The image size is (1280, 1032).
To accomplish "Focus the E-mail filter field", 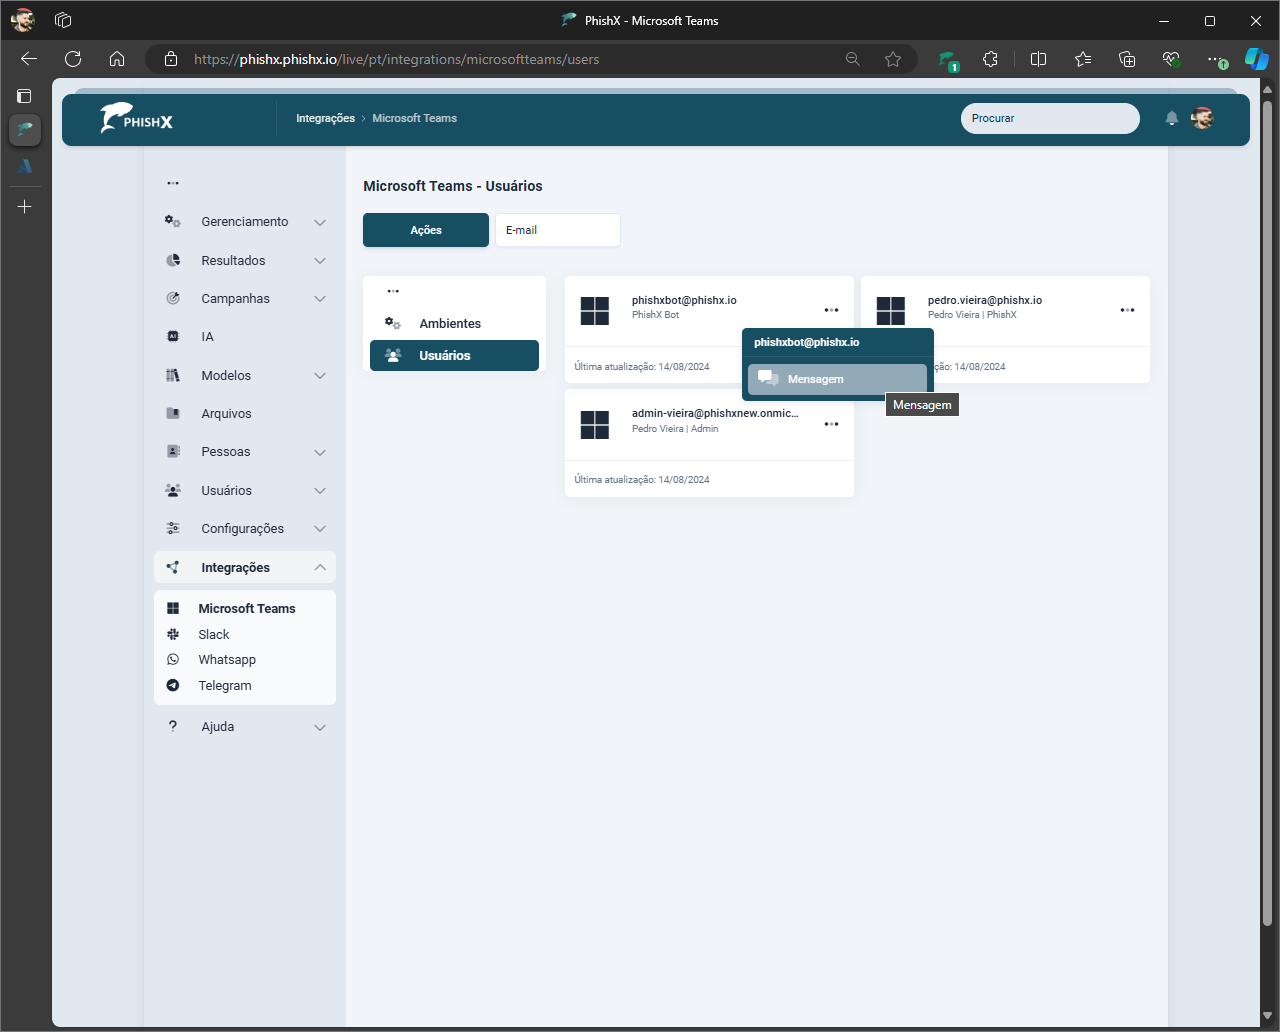I will point(558,230).
